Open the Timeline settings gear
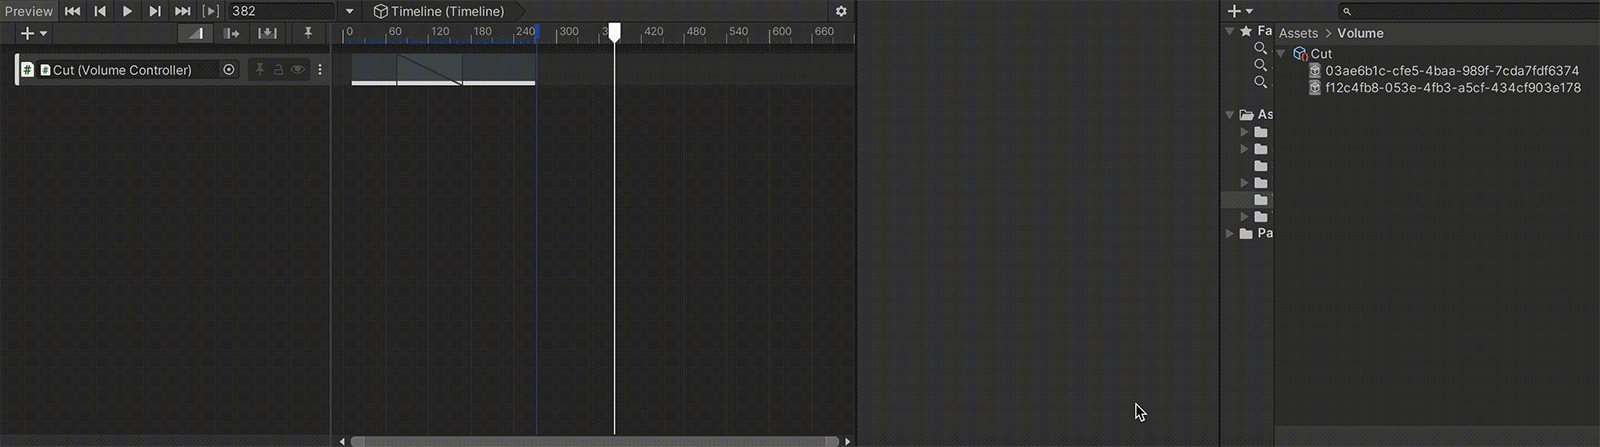 pos(841,11)
